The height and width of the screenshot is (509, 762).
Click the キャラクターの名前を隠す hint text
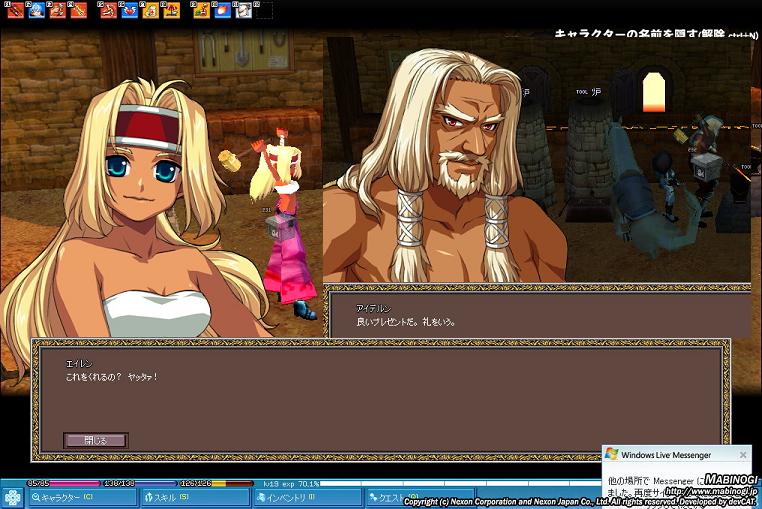pos(656,34)
